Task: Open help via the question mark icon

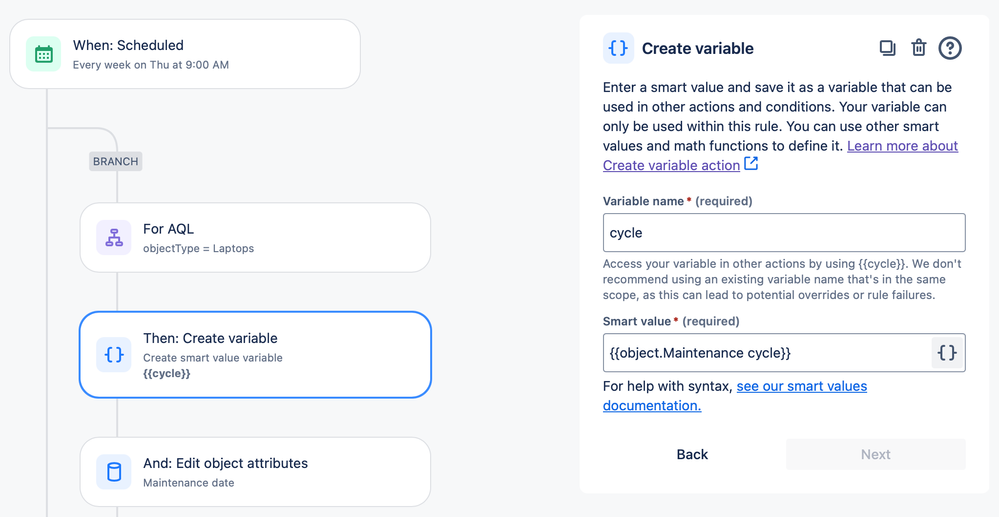Action: click(950, 48)
